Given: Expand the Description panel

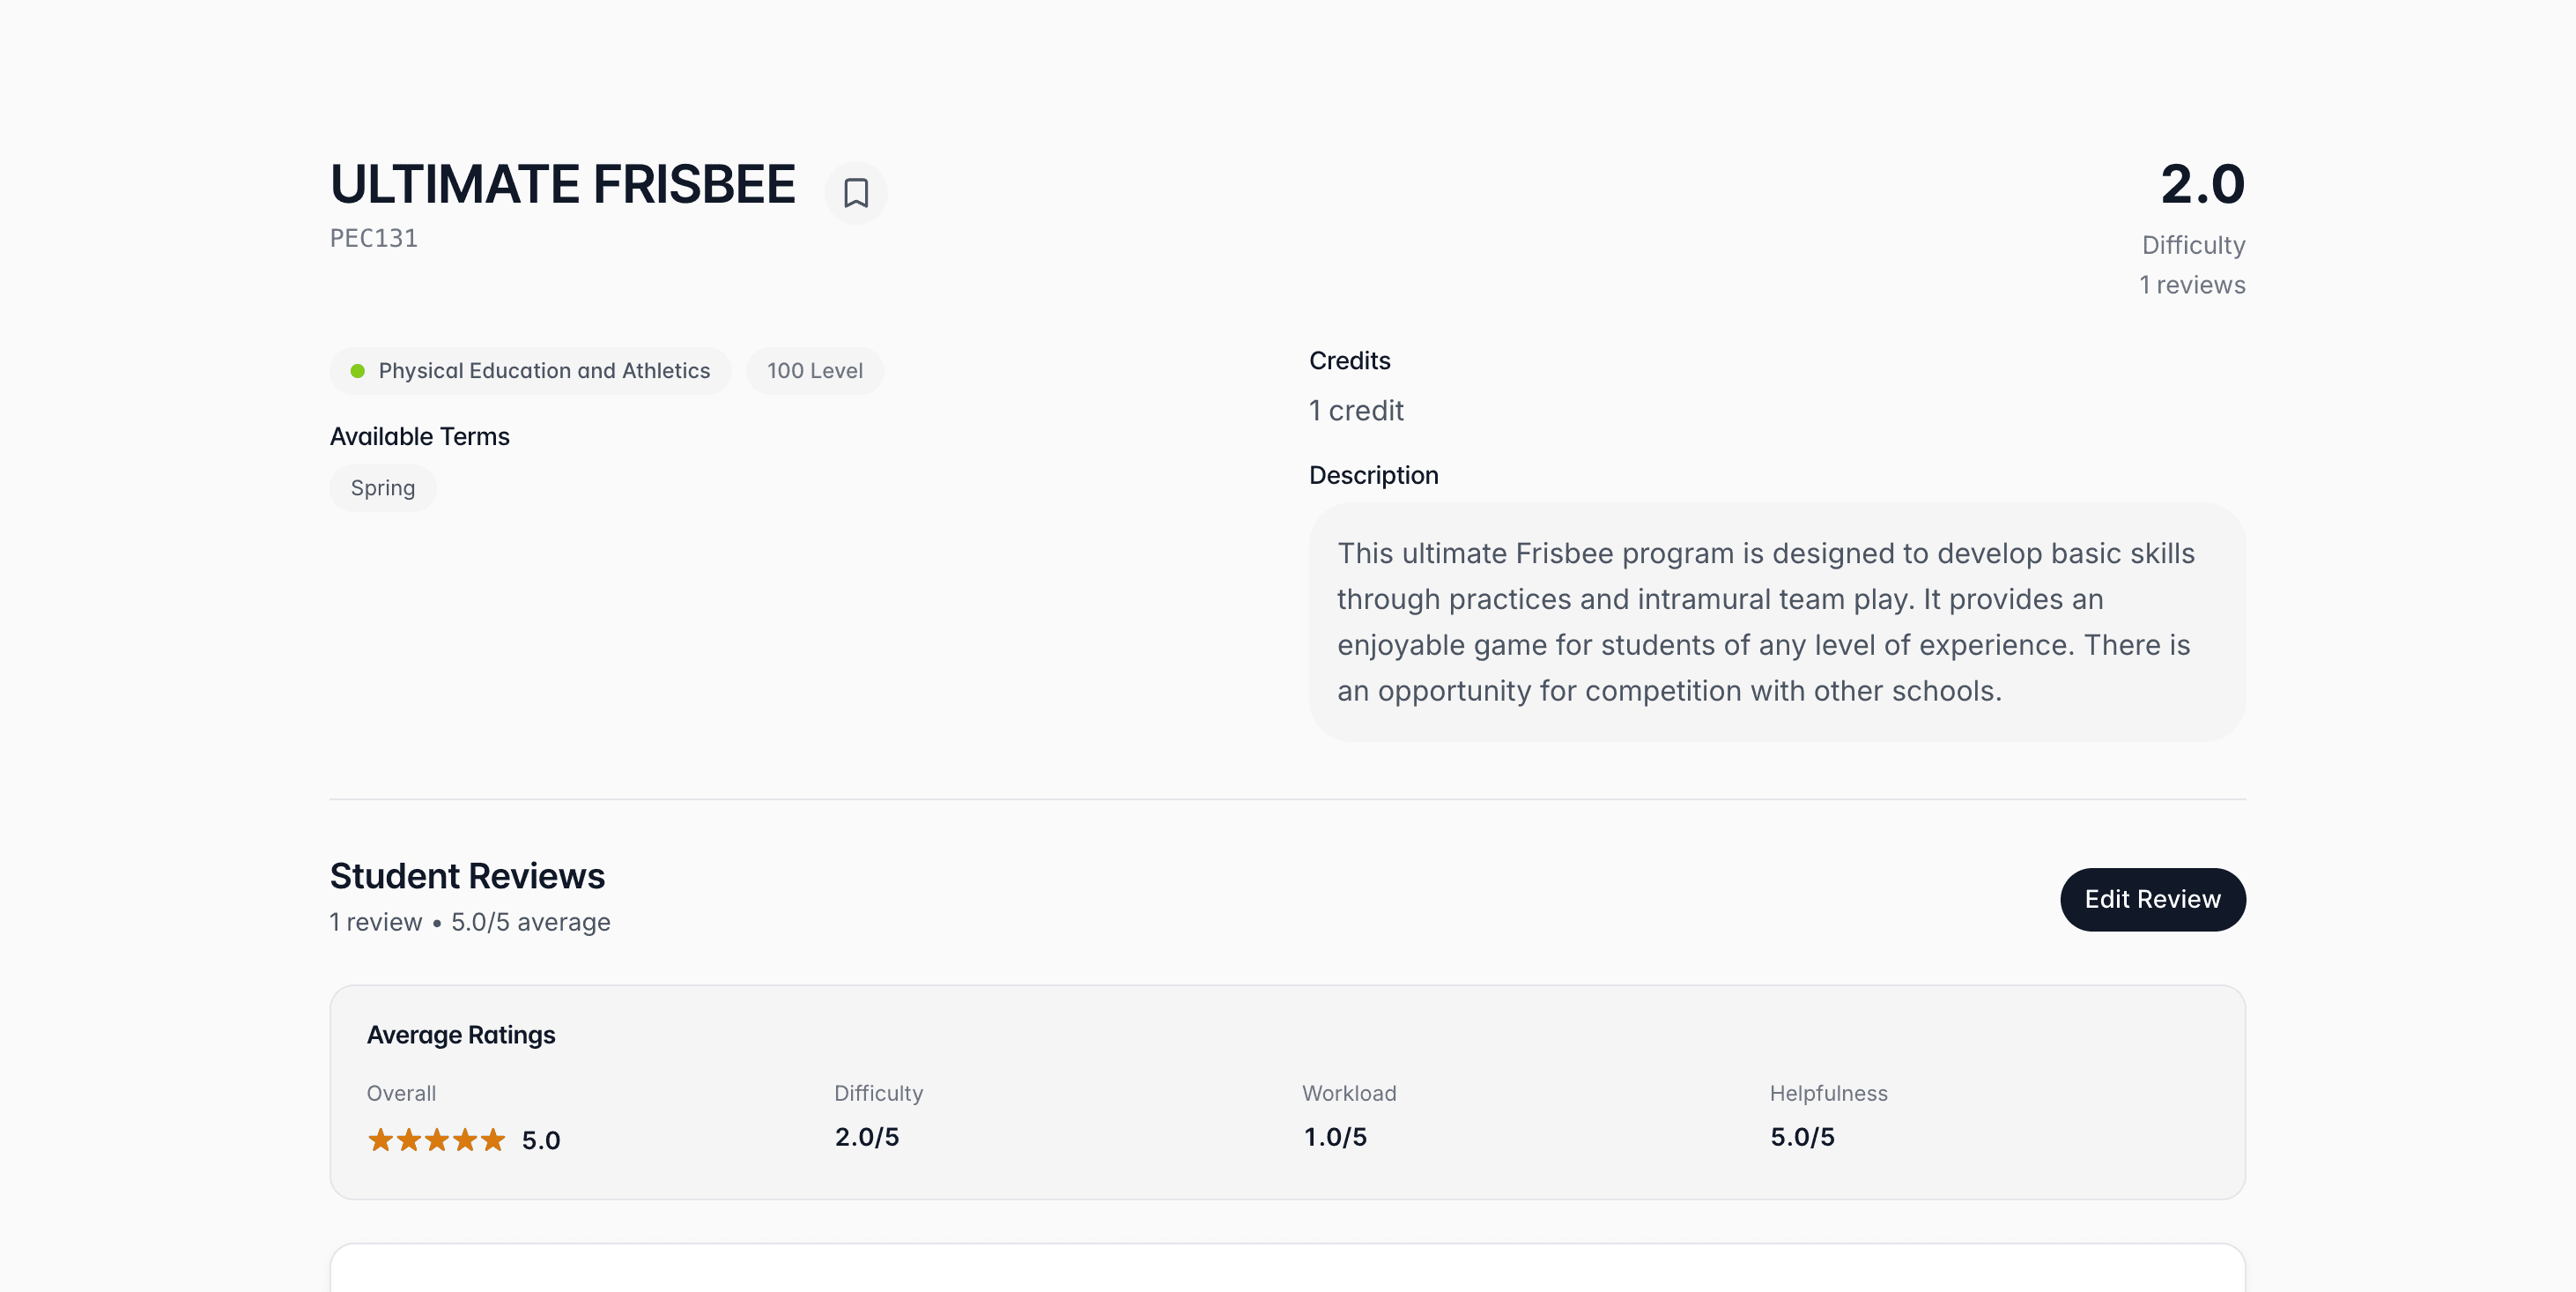Looking at the screenshot, I should pyautogui.click(x=1374, y=474).
